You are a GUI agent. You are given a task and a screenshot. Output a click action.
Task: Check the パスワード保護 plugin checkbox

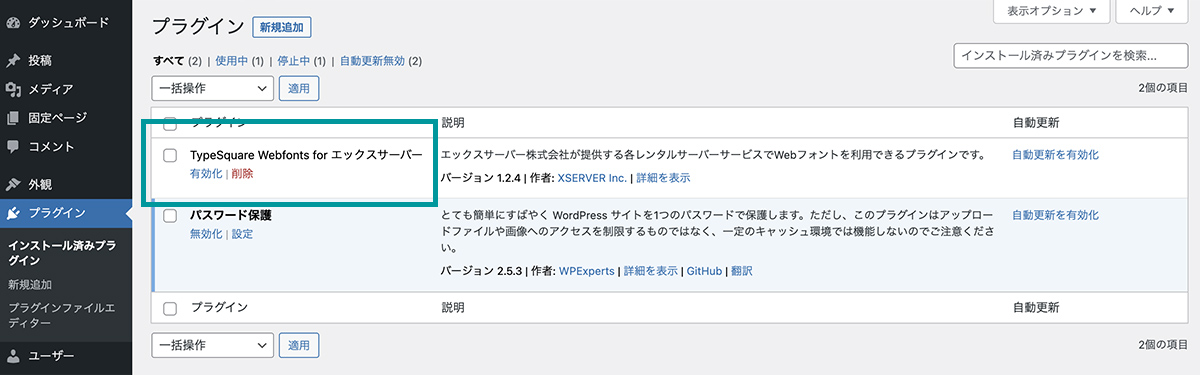tap(170, 215)
